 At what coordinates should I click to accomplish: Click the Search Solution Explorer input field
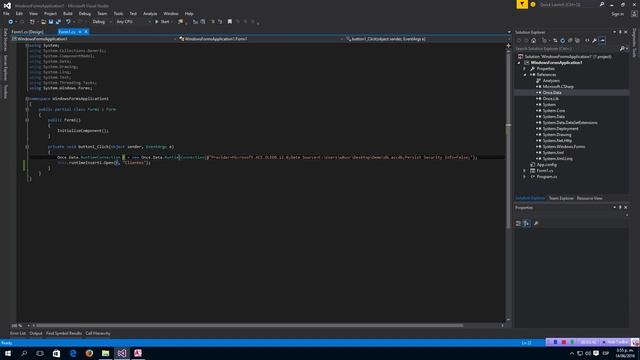tap(567, 49)
